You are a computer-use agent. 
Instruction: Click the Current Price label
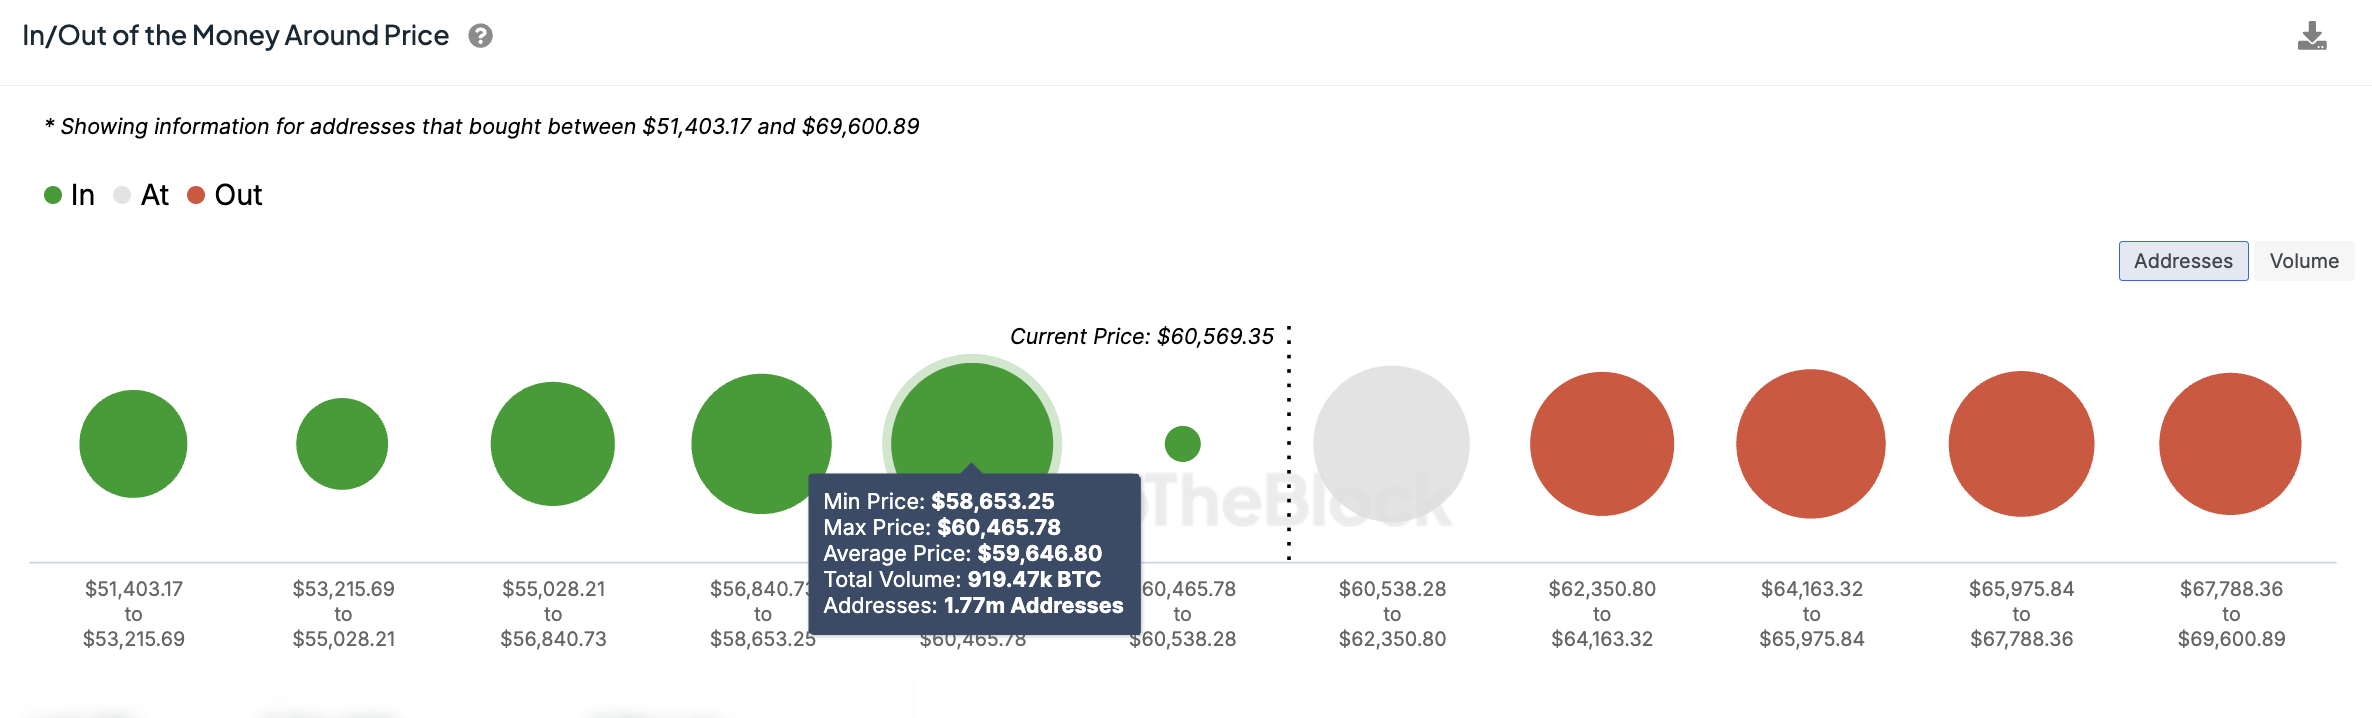pyautogui.click(x=1141, y=336)
